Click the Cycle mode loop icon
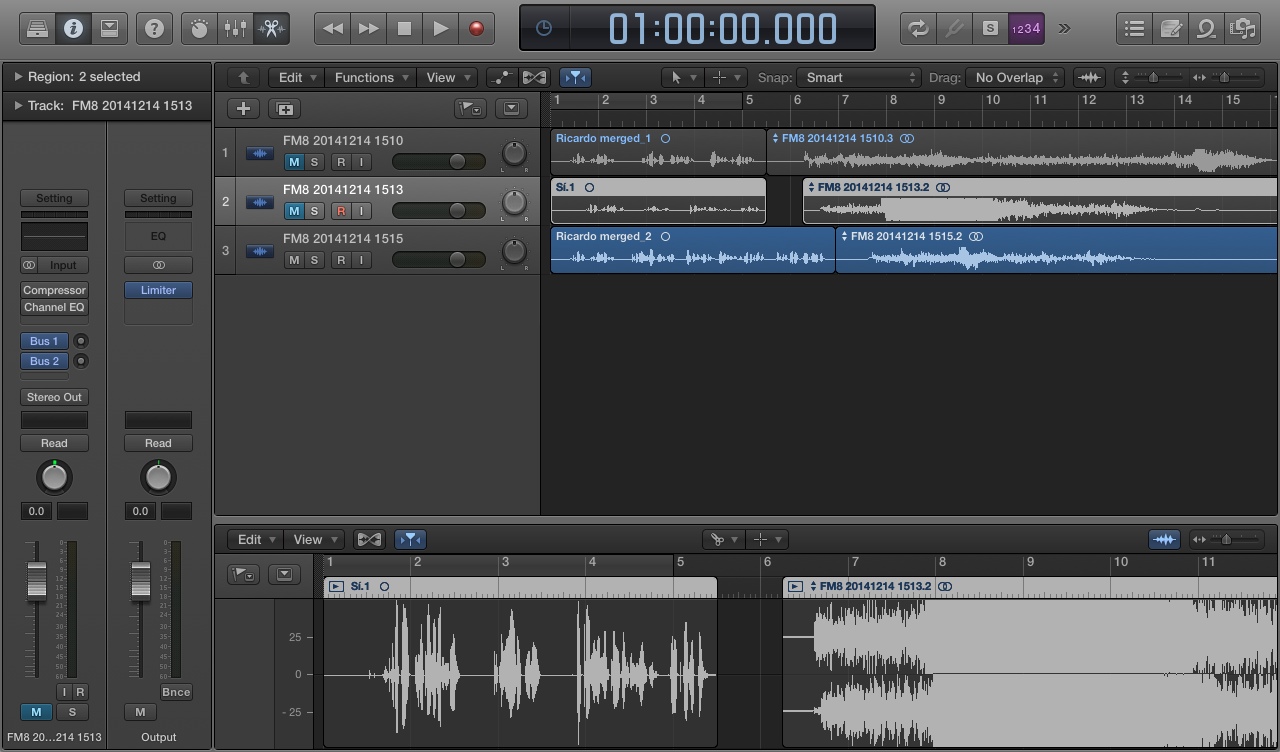The height and width of the screenshot is (752, 1280). [x=917, y=29]
